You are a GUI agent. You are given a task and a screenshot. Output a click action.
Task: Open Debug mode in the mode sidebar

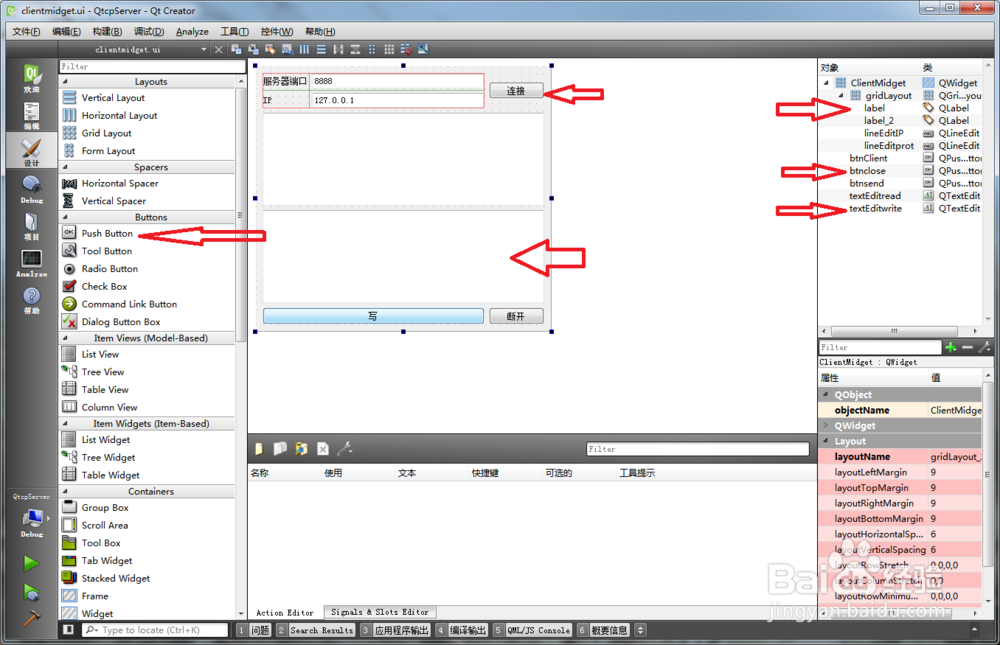pyautogui.click(x=31, y=189)
